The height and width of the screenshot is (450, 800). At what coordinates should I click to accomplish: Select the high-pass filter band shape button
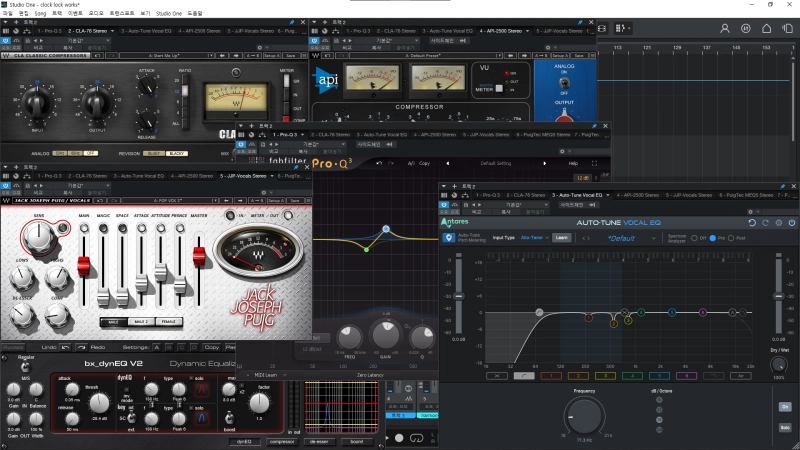click(x=525, y=375)
